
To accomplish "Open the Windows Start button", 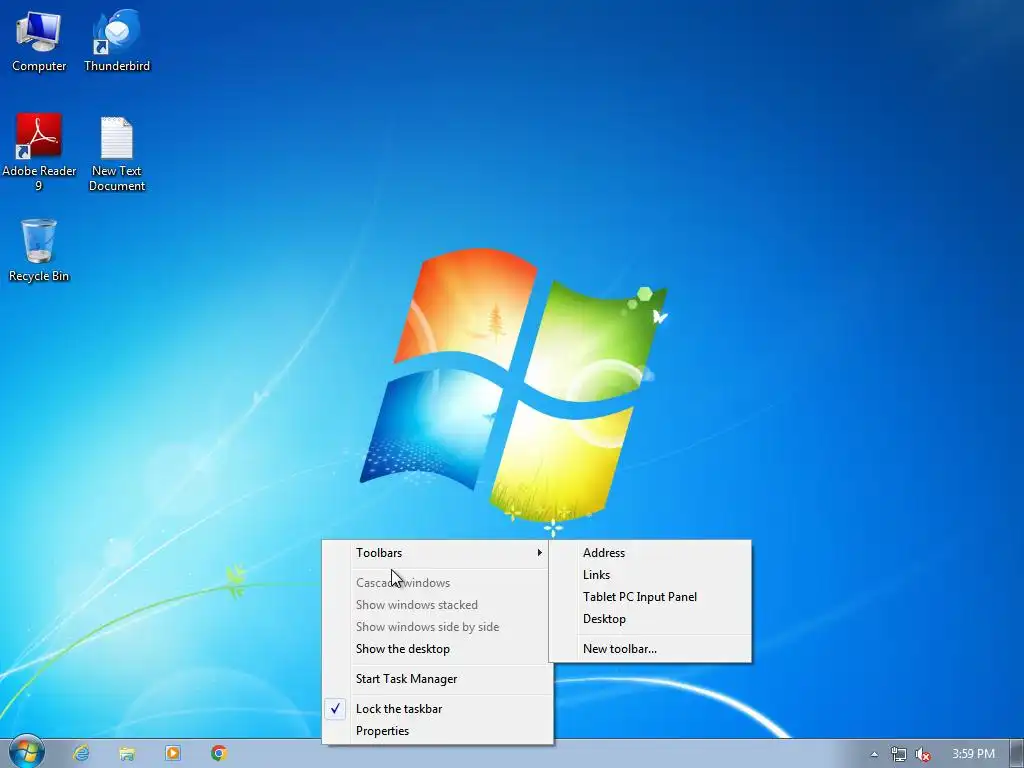I will click(x=26, y=752).
